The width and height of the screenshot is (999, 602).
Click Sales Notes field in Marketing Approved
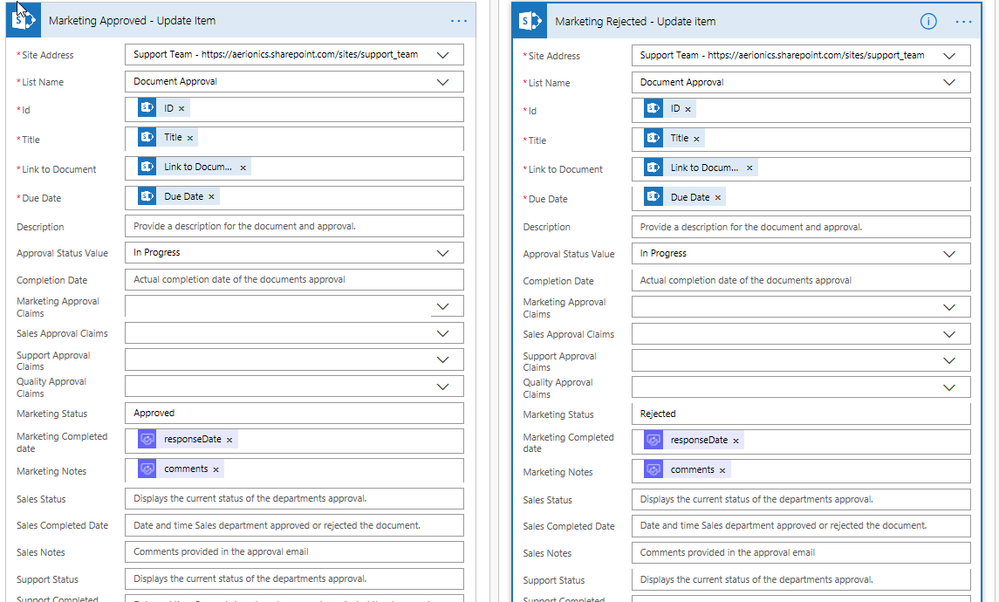click(x=294, y=552)
